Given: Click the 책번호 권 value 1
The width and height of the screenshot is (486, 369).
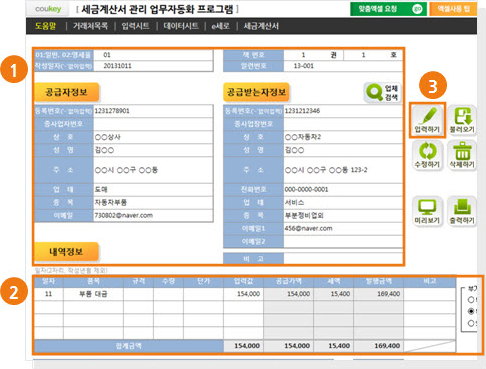Looking at the screenshot, I should click(303, 55).
